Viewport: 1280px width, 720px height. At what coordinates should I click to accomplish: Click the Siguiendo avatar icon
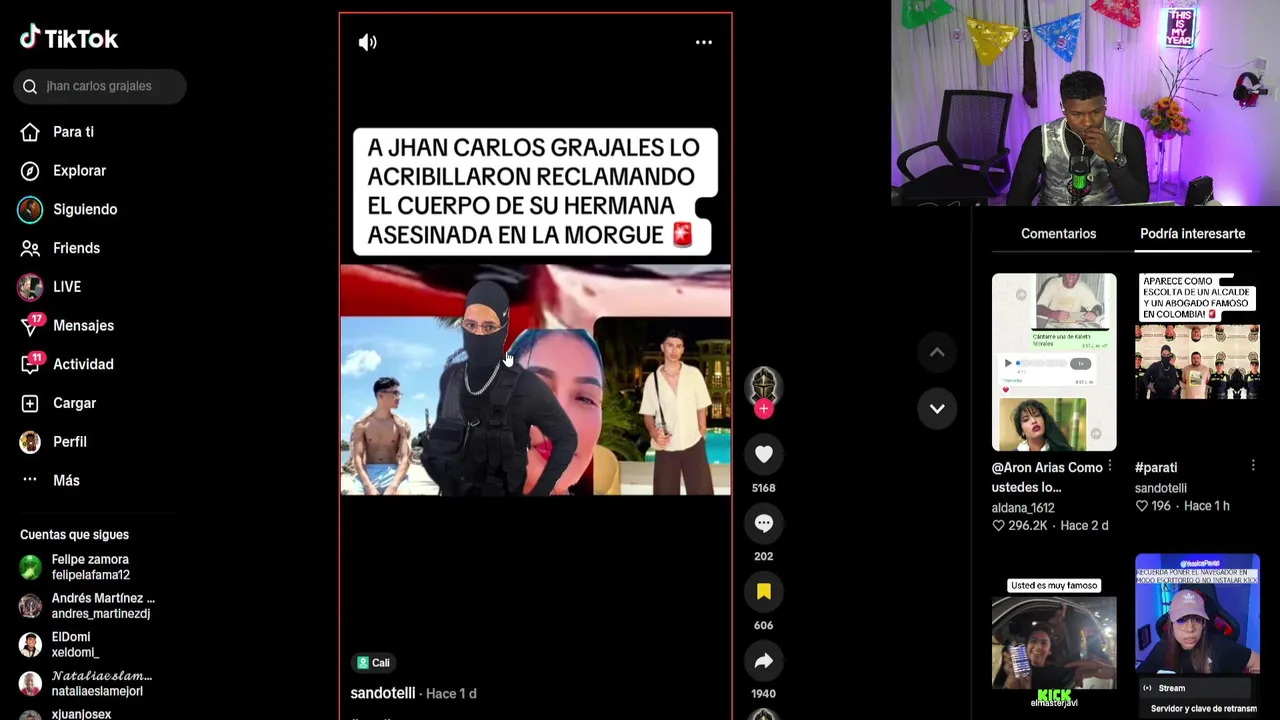pyautogui.click(x=30, y=209)
